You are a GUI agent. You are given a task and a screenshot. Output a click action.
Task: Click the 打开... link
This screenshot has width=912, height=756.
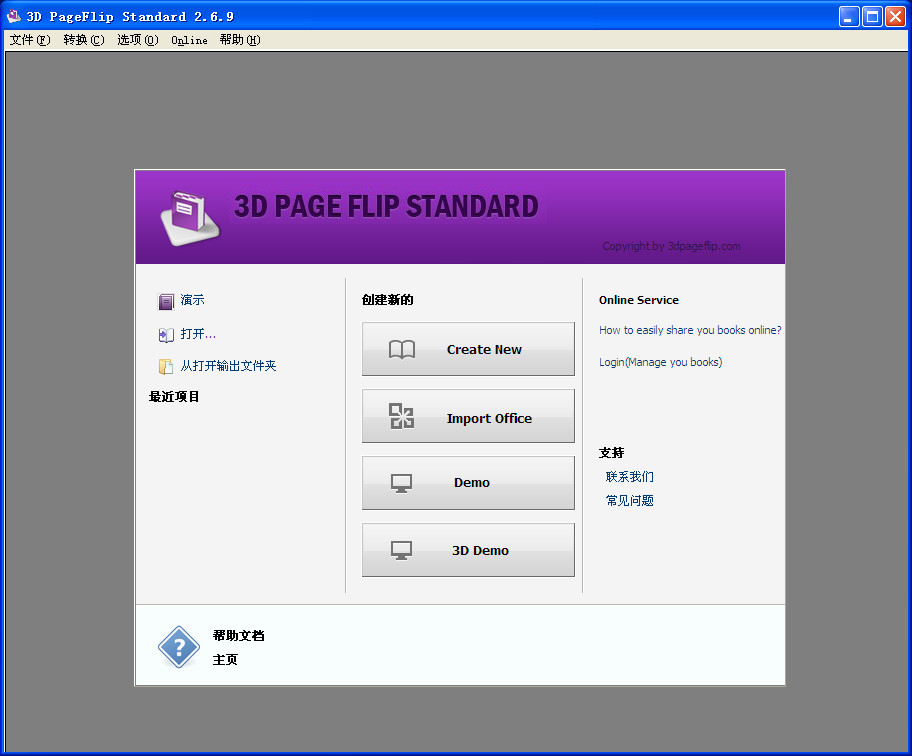tap(198, 334)
